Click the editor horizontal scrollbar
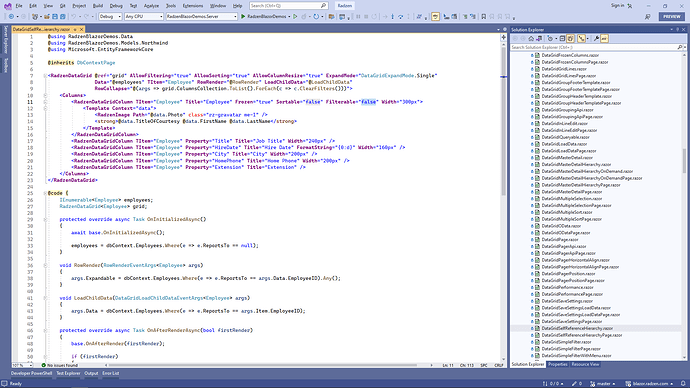Screen dimensions: 690x388 [x=263, y=365]
